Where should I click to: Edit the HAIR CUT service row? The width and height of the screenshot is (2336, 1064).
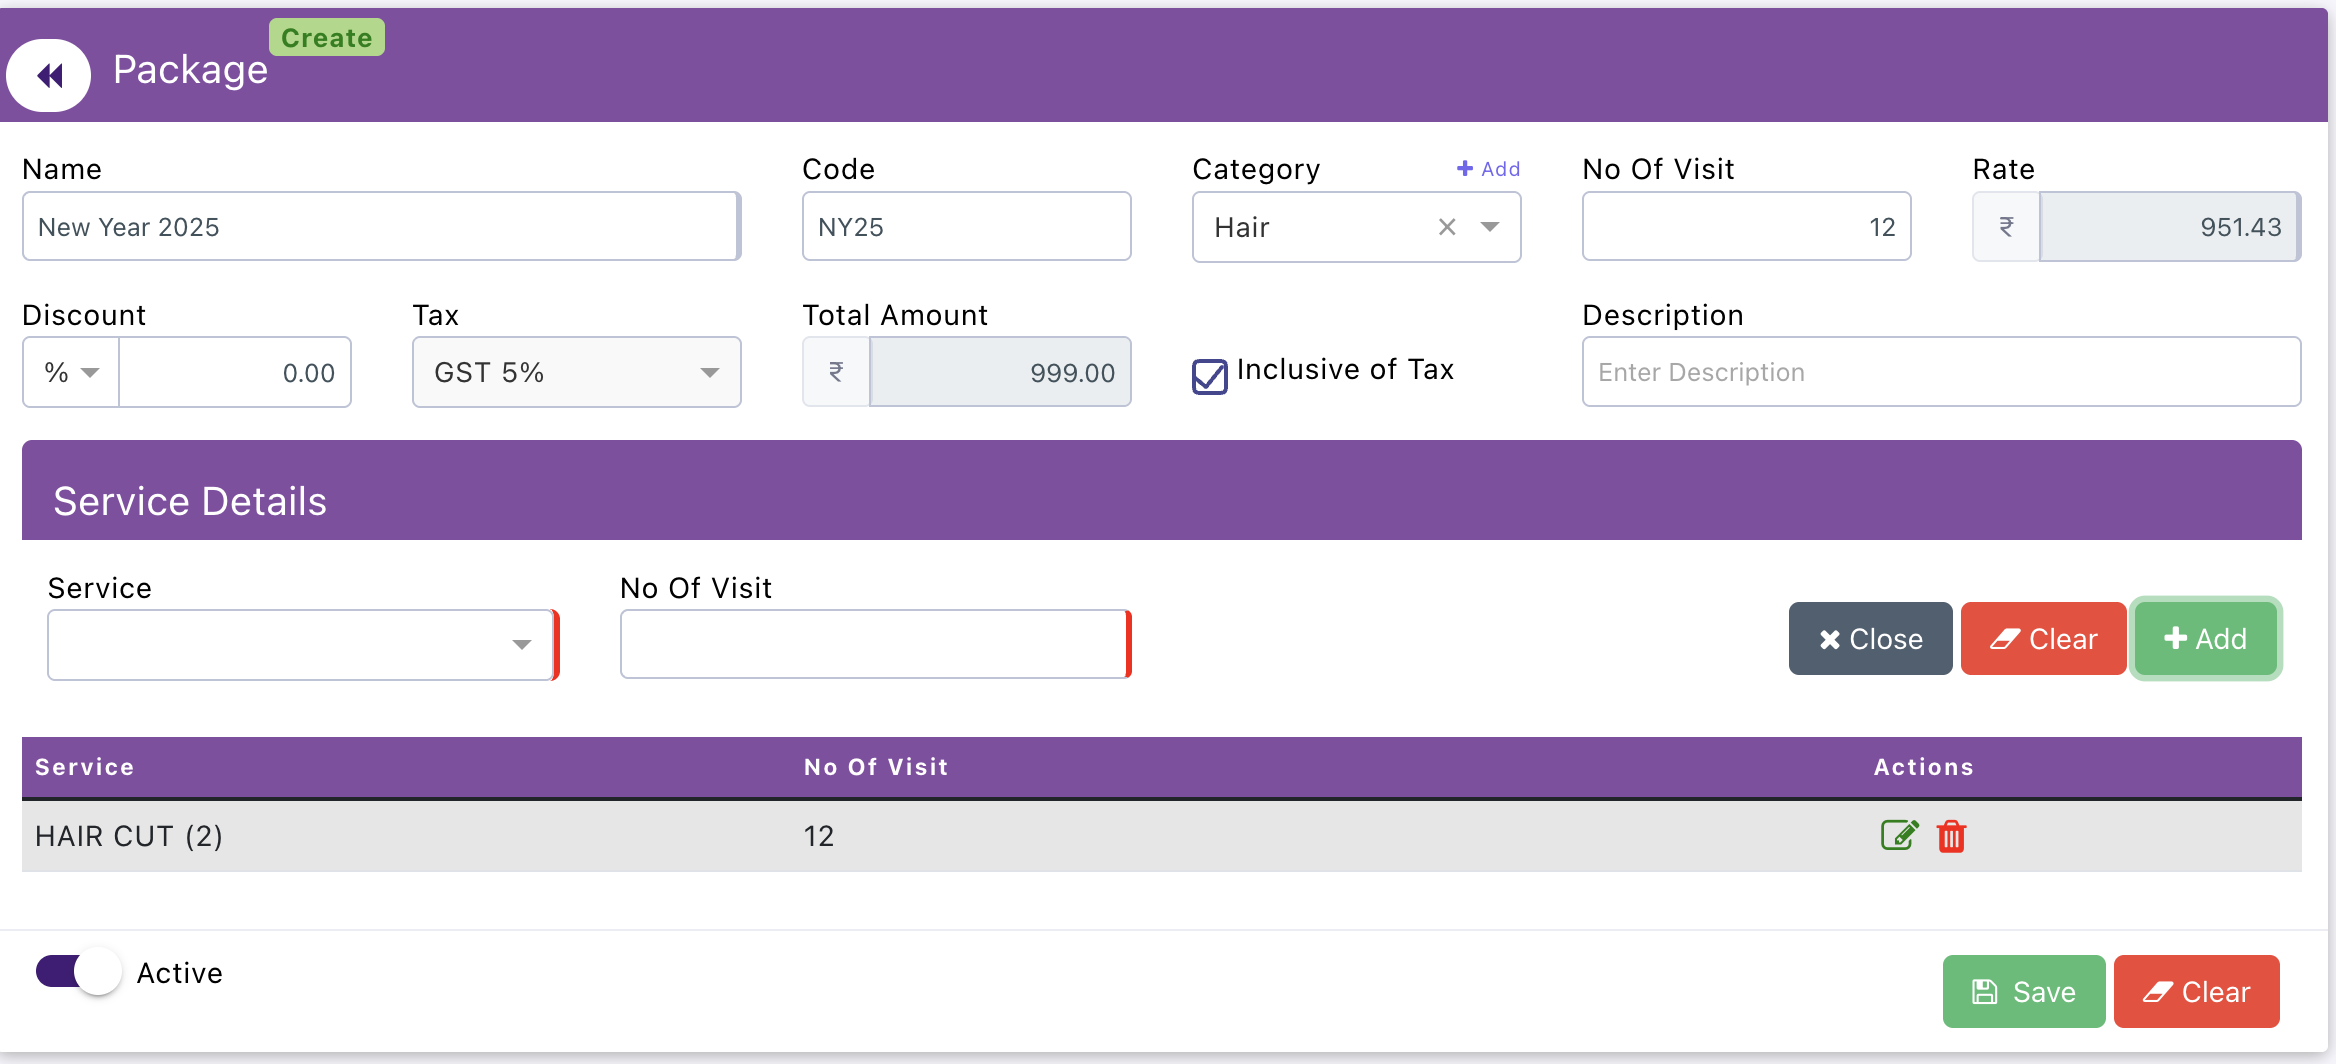click(x=1898, y=835)
